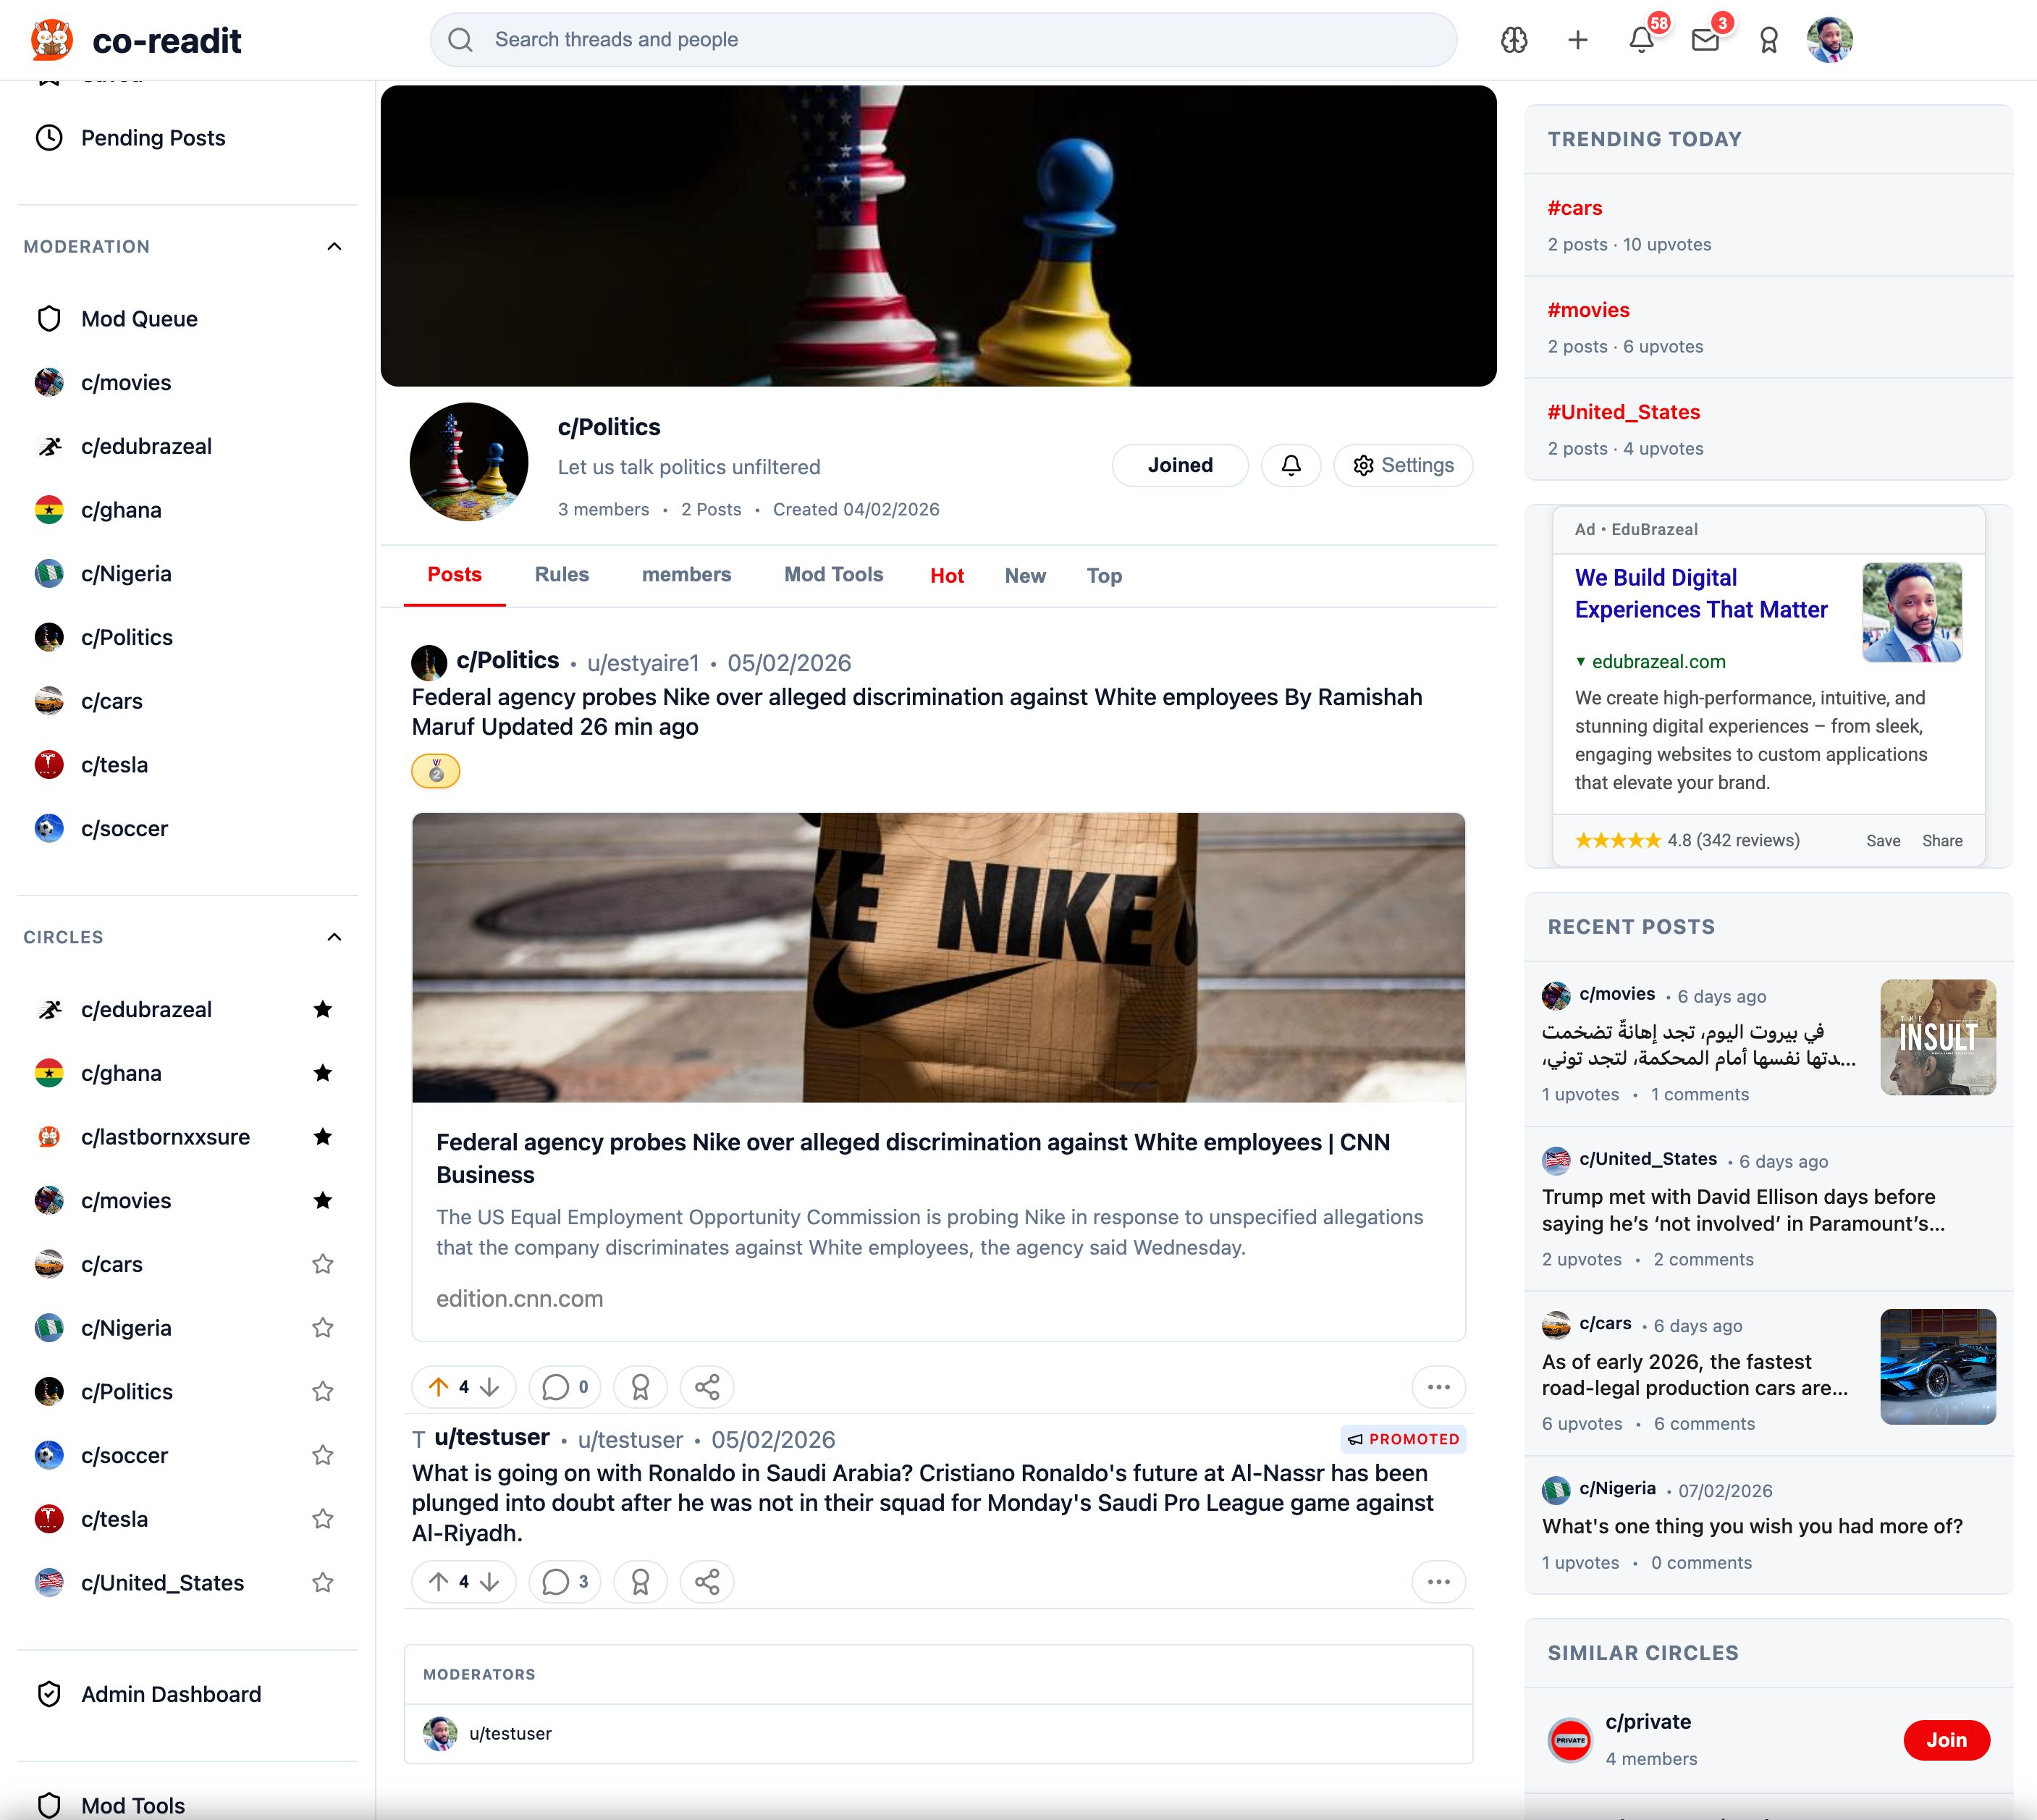This screenshot has height=1820, width=2037.
Task: Give an award to the Nike post
Action: [640, 1387]
